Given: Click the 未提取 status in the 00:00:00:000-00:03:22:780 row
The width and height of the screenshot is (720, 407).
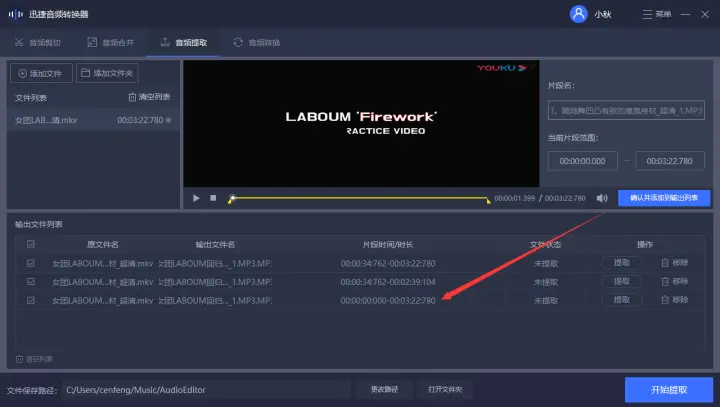Looking at the screenshot, I should point(546,300).
